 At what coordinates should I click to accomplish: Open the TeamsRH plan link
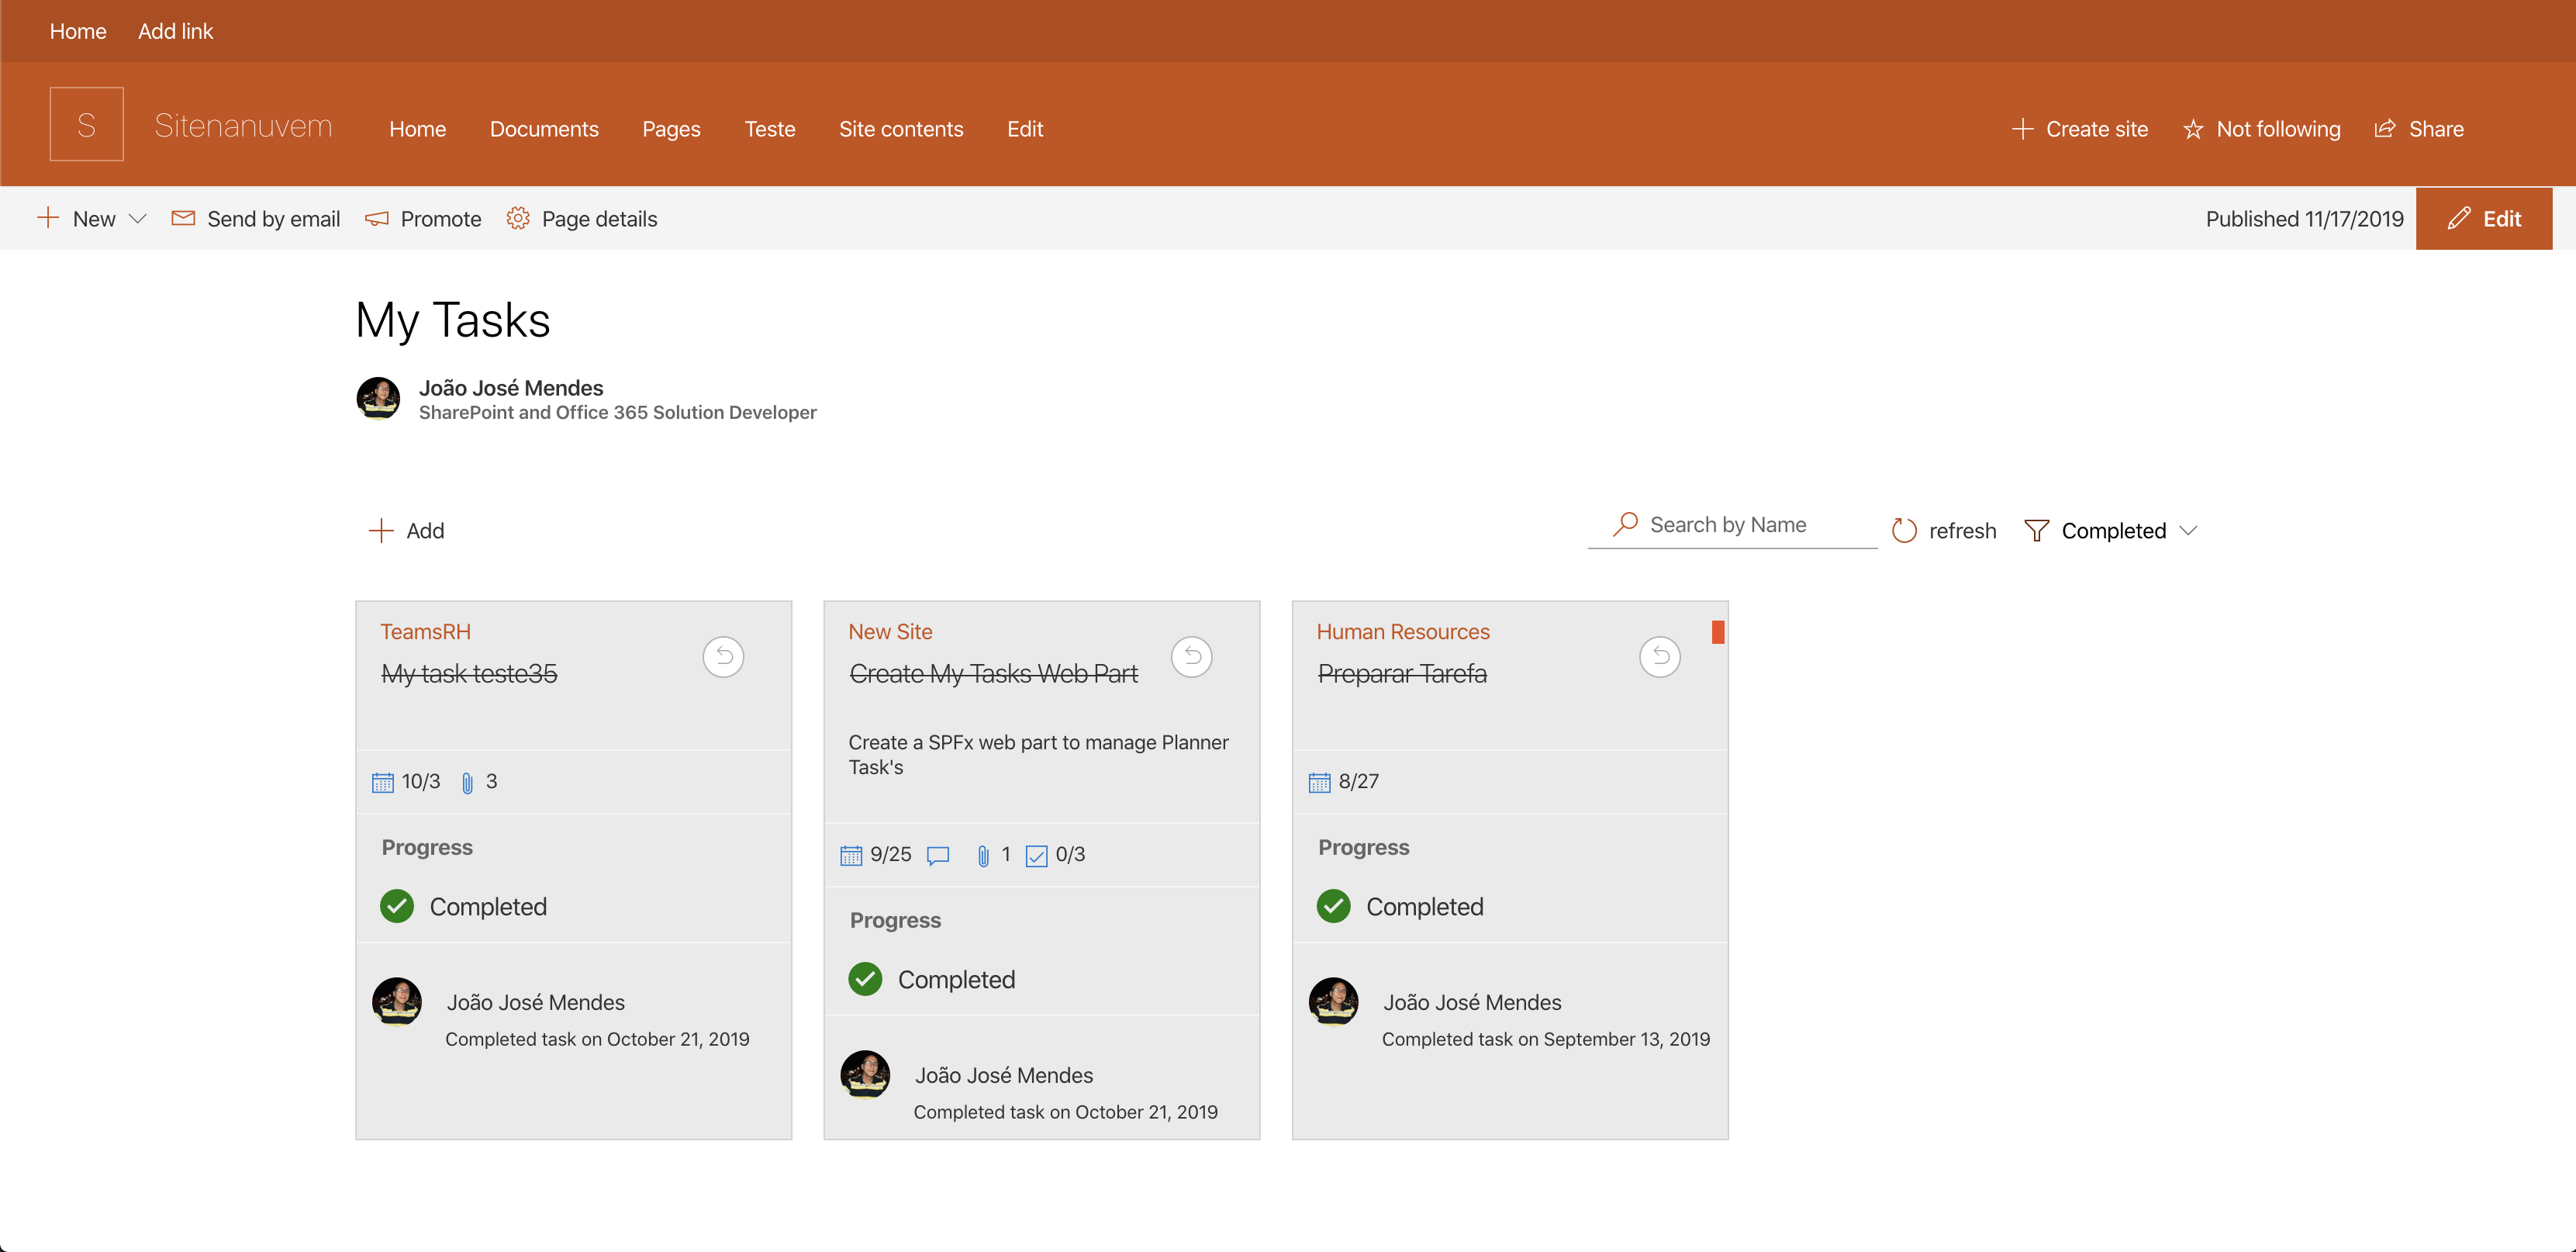[425, 632]
